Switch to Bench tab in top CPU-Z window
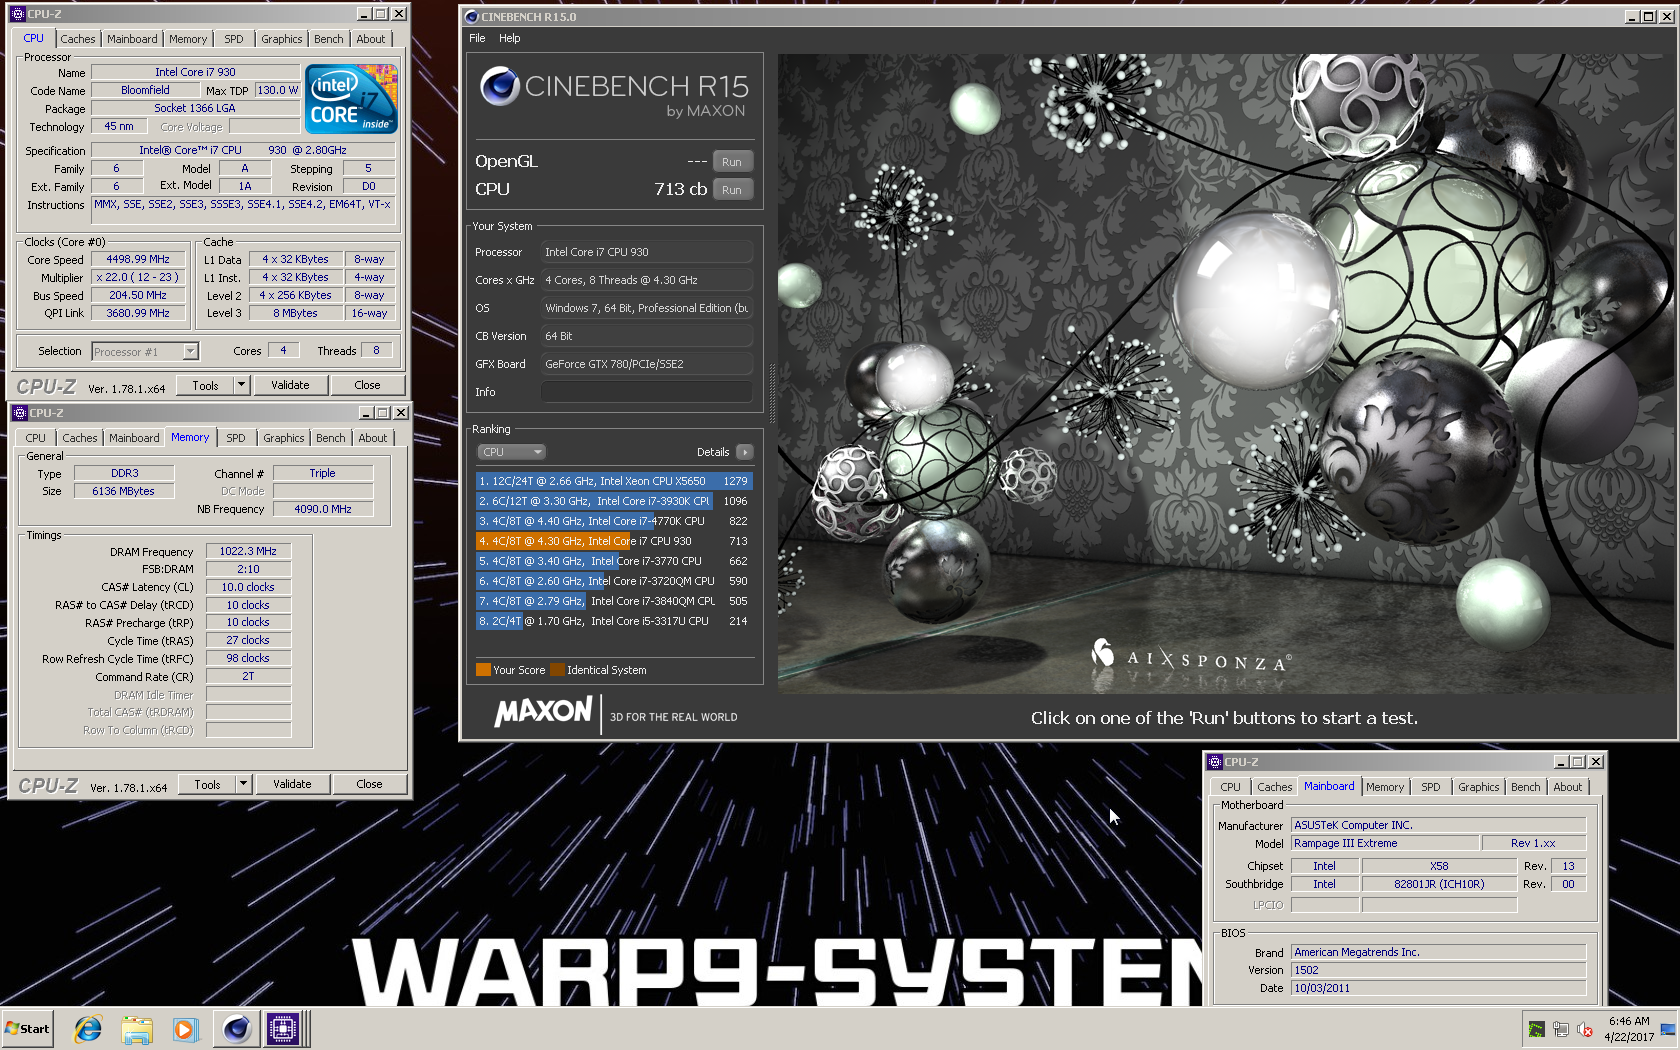Image resolution: width=1680 pixels, height=1050 pixels. [x=328, y=39]
